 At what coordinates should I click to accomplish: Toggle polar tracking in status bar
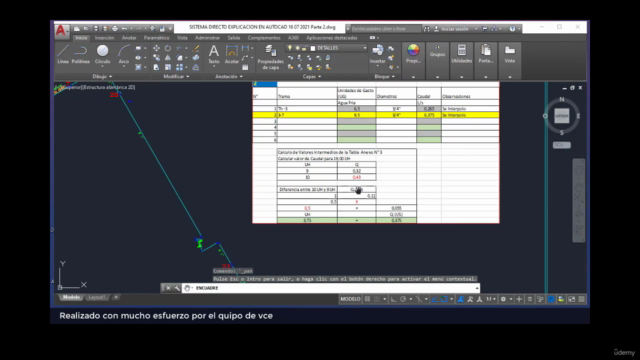point(403,299)
